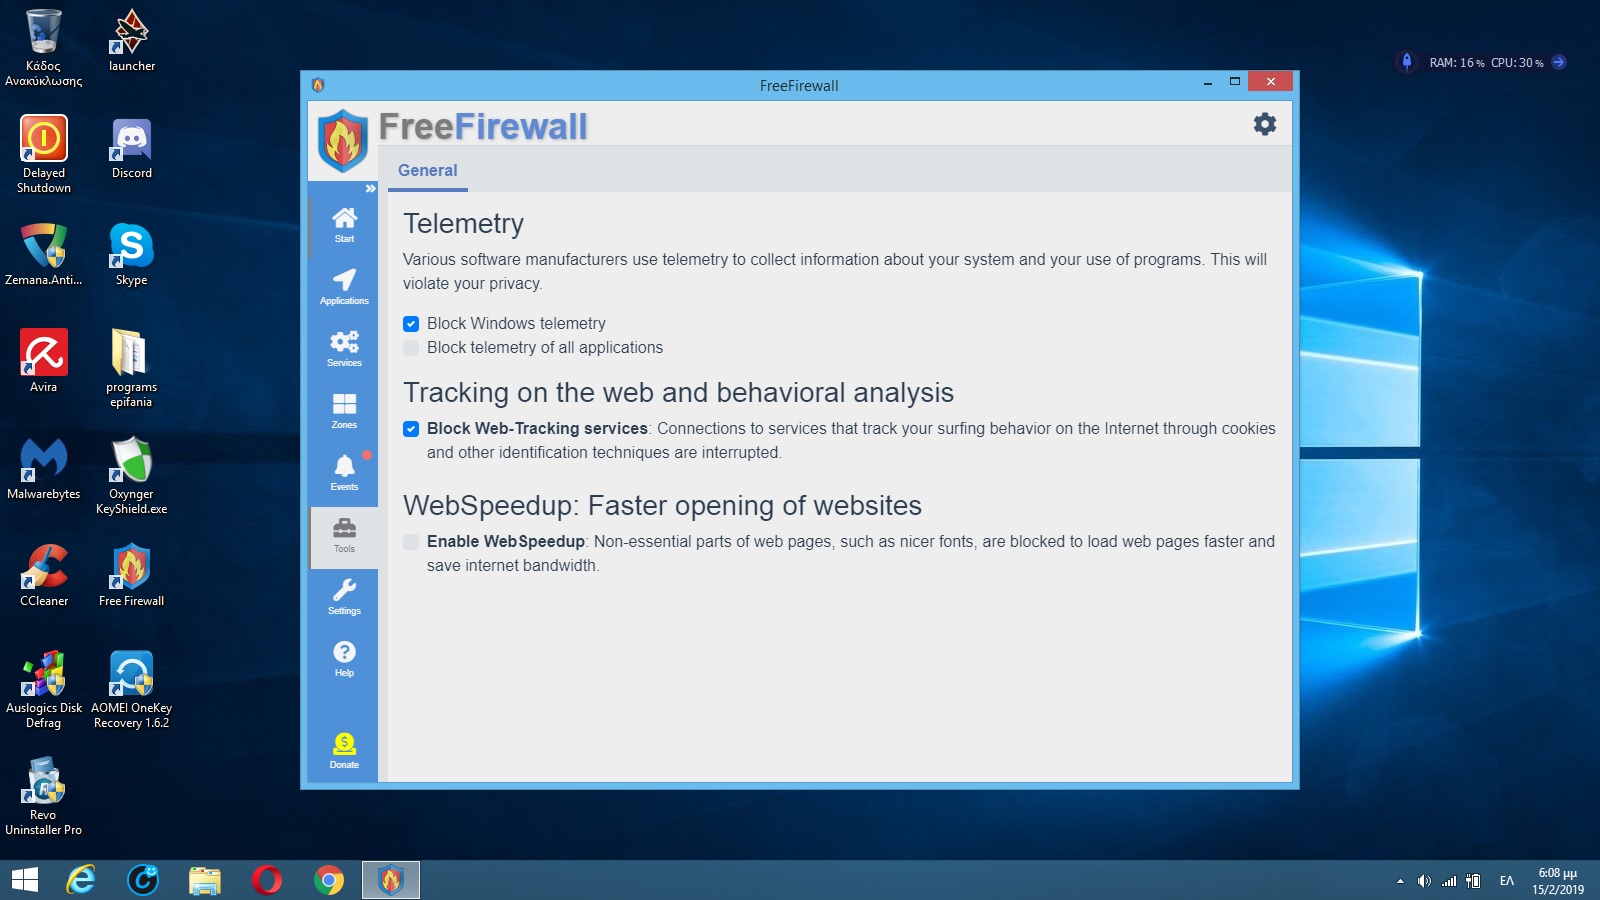Launch Internet Explorer from taskbar
The image size is (1600, 900).
(x=81, y=880)
